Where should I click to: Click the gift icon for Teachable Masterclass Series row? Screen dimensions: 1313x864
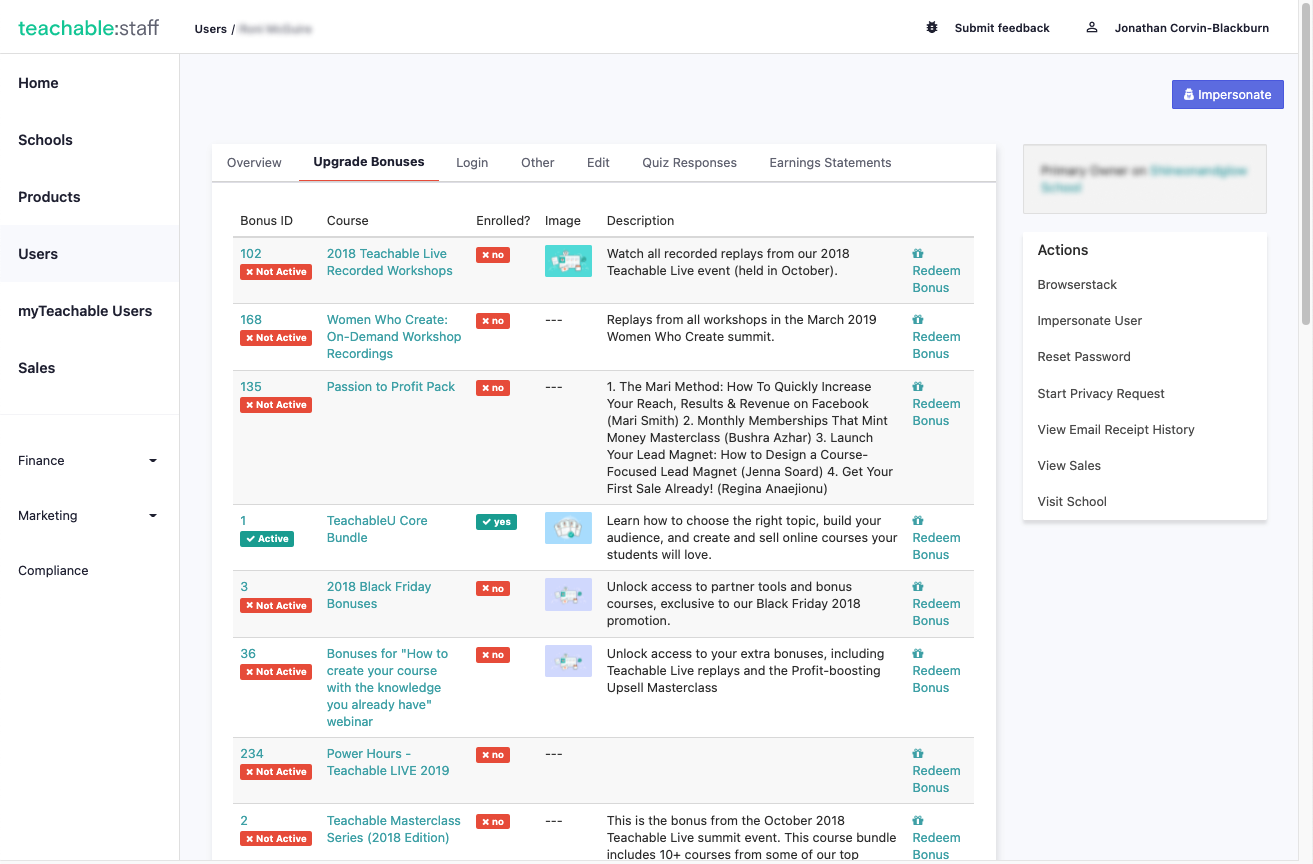point(918,821)
